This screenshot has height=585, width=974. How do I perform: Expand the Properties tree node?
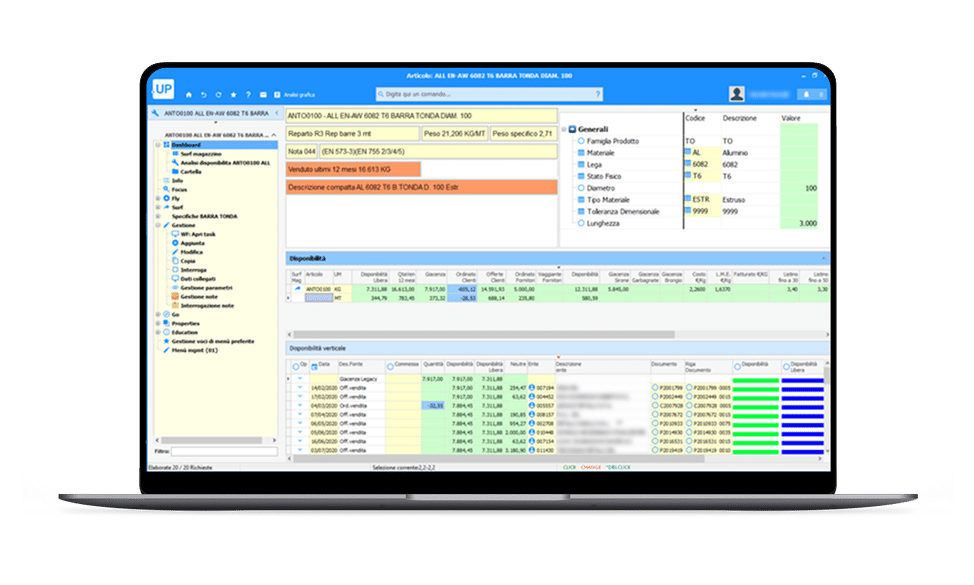tap(159, 323)
